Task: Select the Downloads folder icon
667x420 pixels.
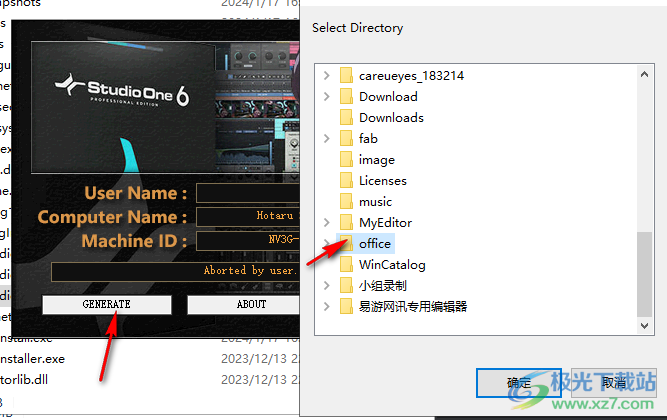Action: coord(346,117)
